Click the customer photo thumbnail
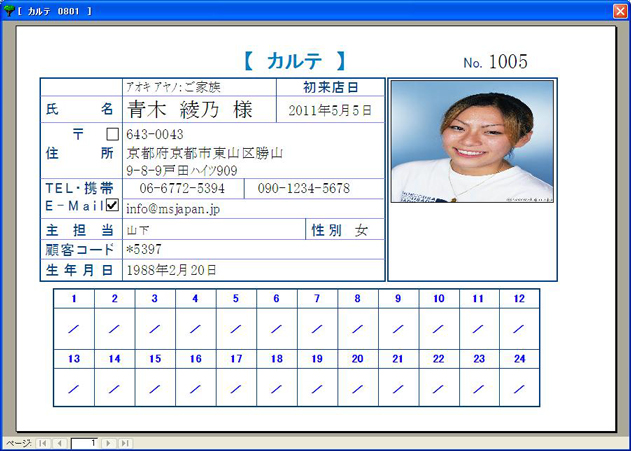 (472, 141)
